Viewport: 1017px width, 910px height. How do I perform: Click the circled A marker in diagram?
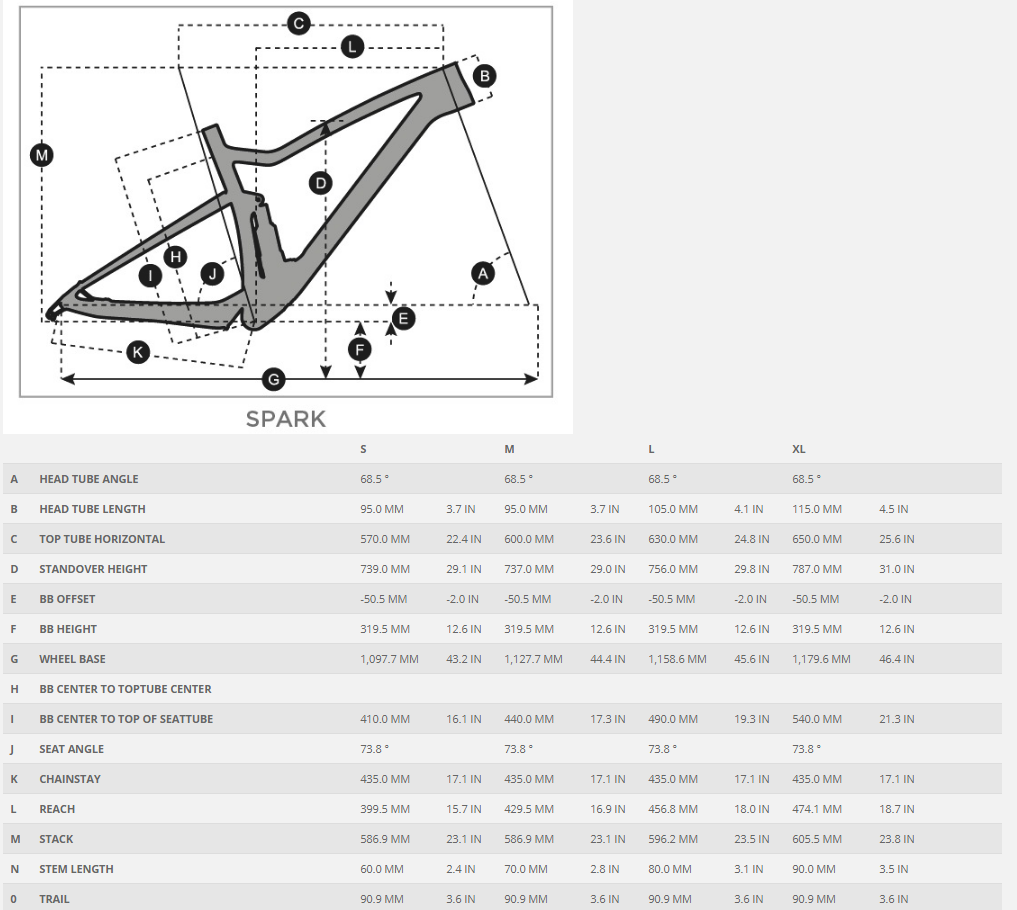[483, 273]
